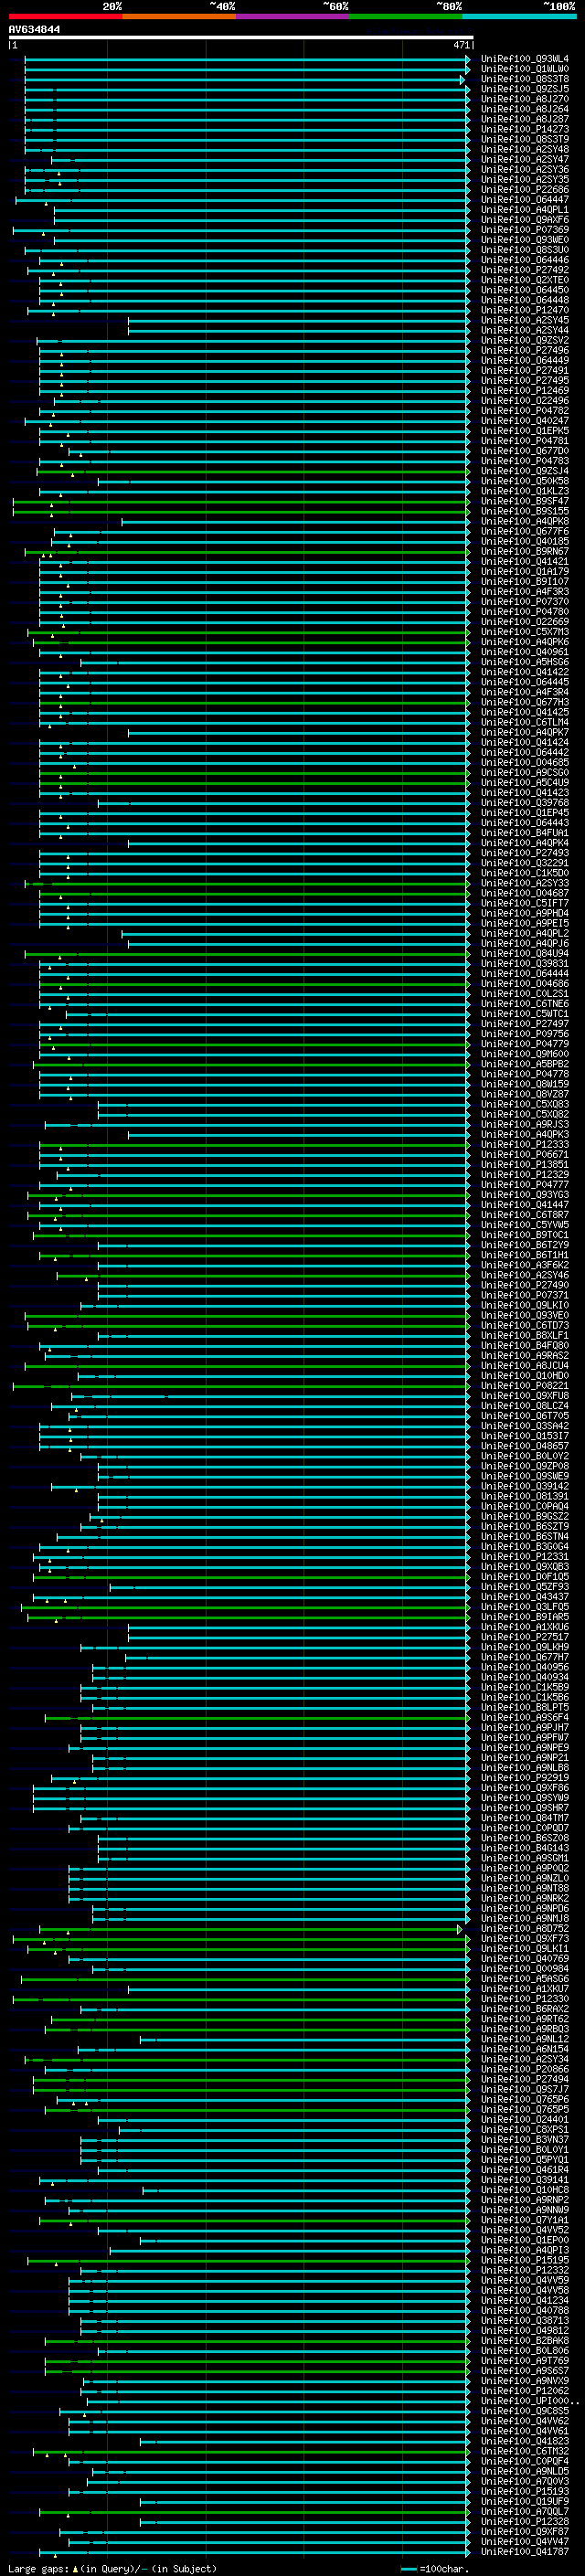Select label UniRef100_A4QPL1
The width and height of the screenshot is (585, 2576).
524,210
